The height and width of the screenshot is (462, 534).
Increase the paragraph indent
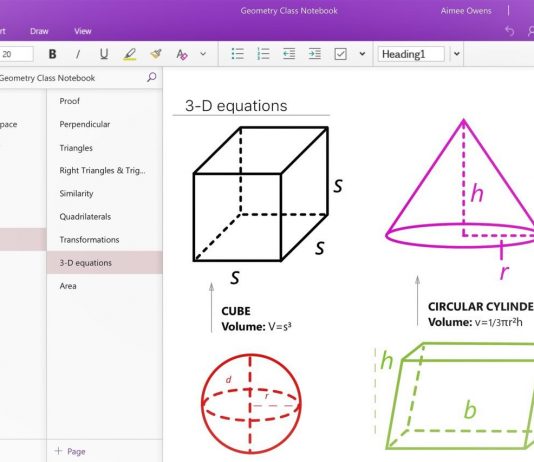point(314,54)
